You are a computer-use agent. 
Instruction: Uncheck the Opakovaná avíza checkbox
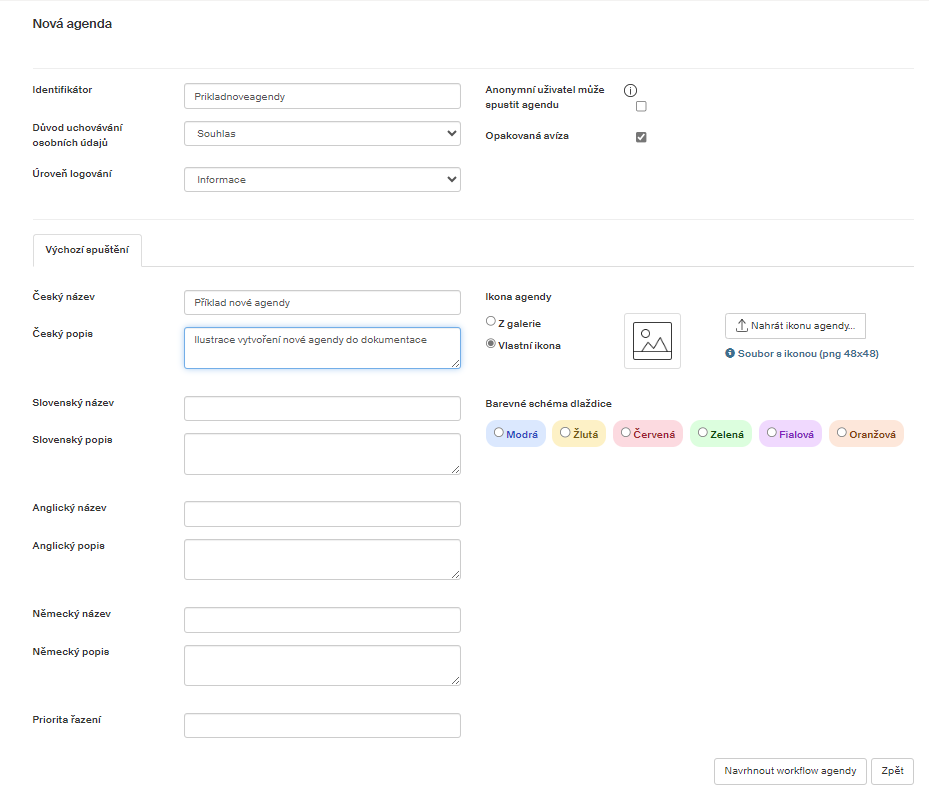(x=641, y=137)
